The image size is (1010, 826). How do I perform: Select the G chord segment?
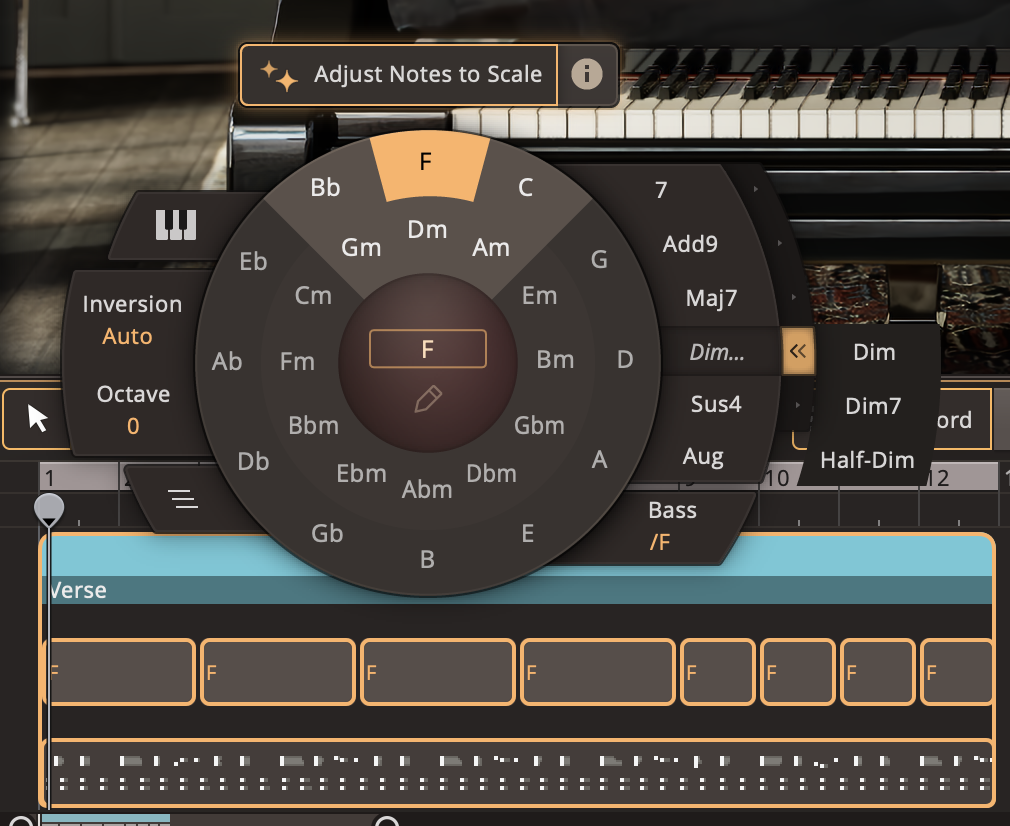click(599, 260)
